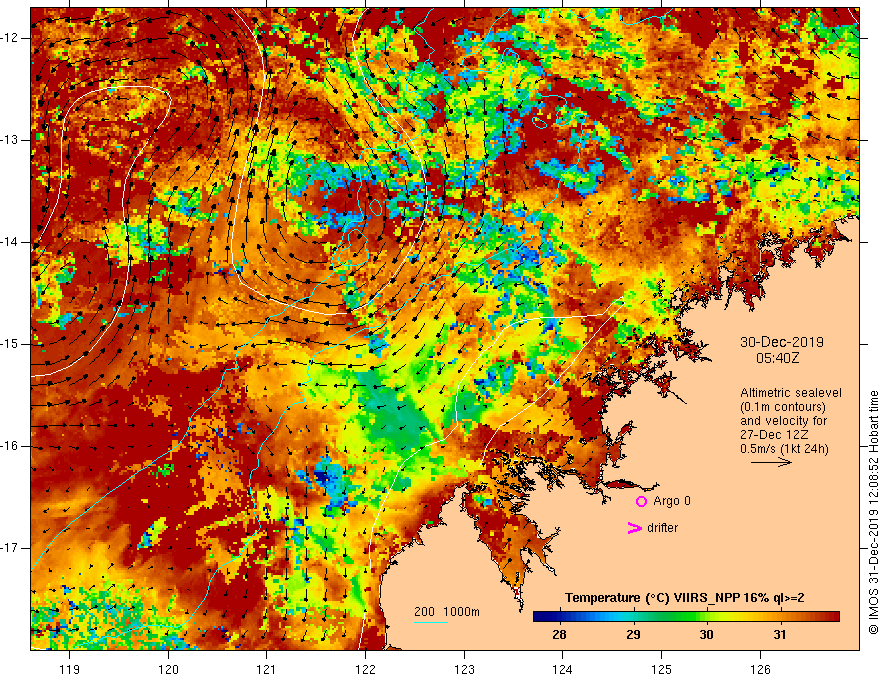Click the longitude axis label '122'
Screen dimensions: 880x680
coord(365,669)
